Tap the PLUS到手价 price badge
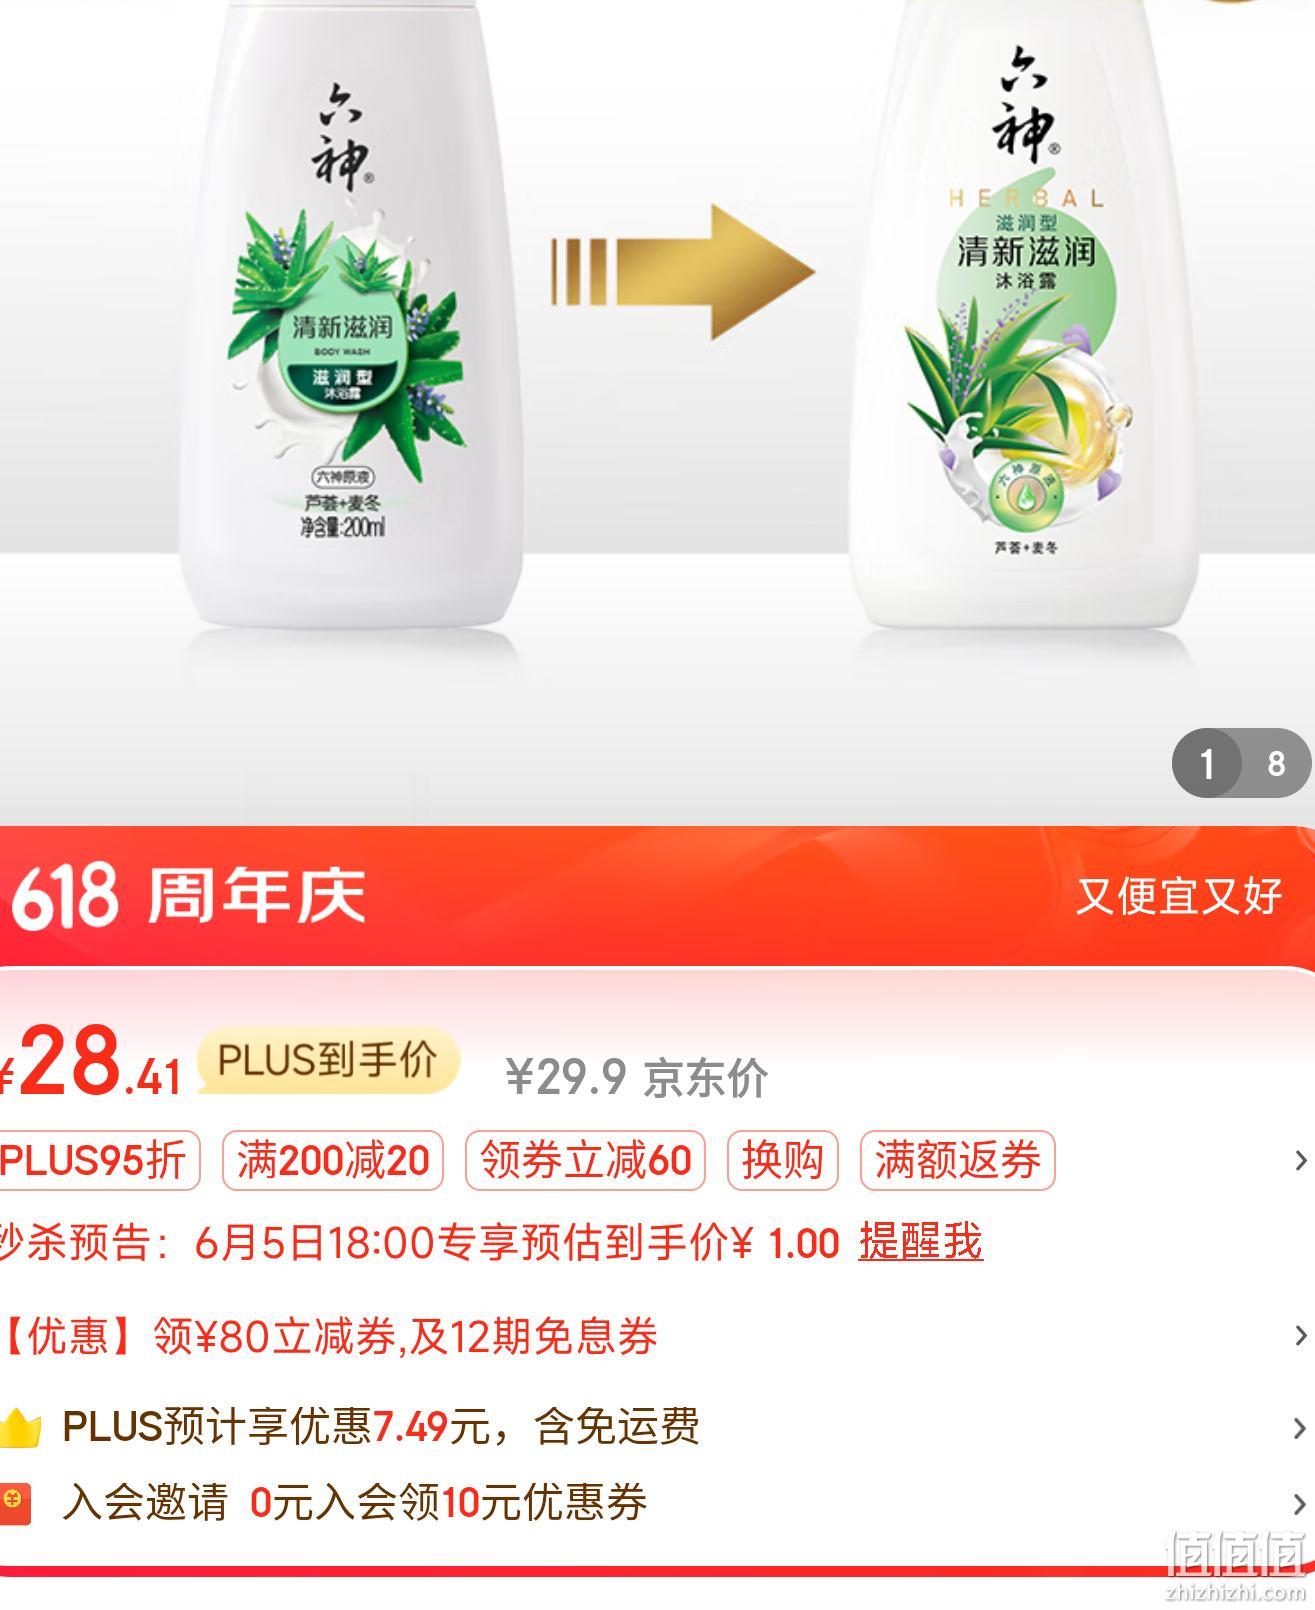The width and height of the screenshot is (1315, 1610). pos(329,1060)
